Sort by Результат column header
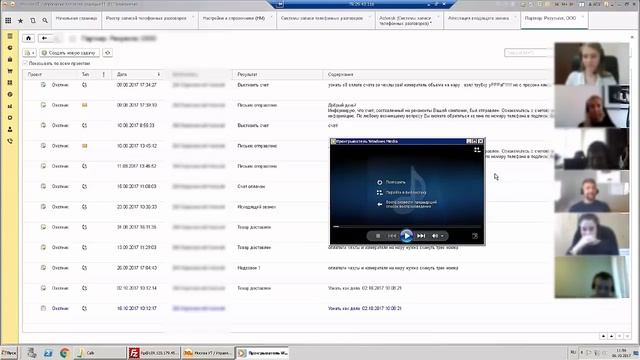Viewport: 640px width, 360px height. [278, 75]
